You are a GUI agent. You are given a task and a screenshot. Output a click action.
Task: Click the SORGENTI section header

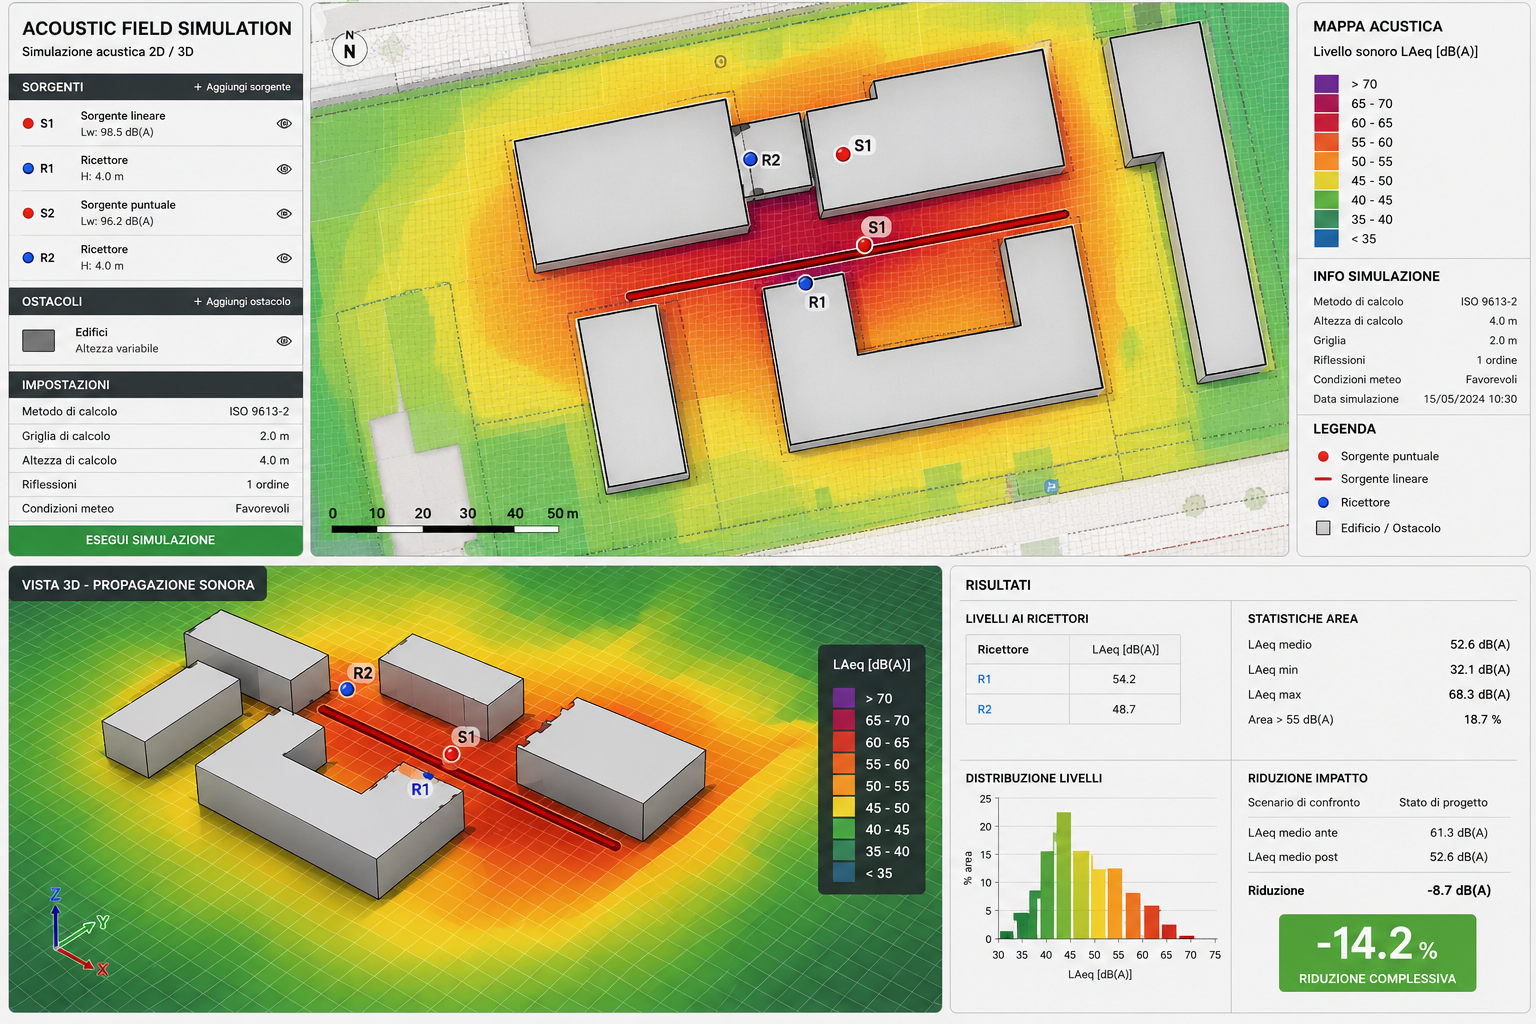156,87
